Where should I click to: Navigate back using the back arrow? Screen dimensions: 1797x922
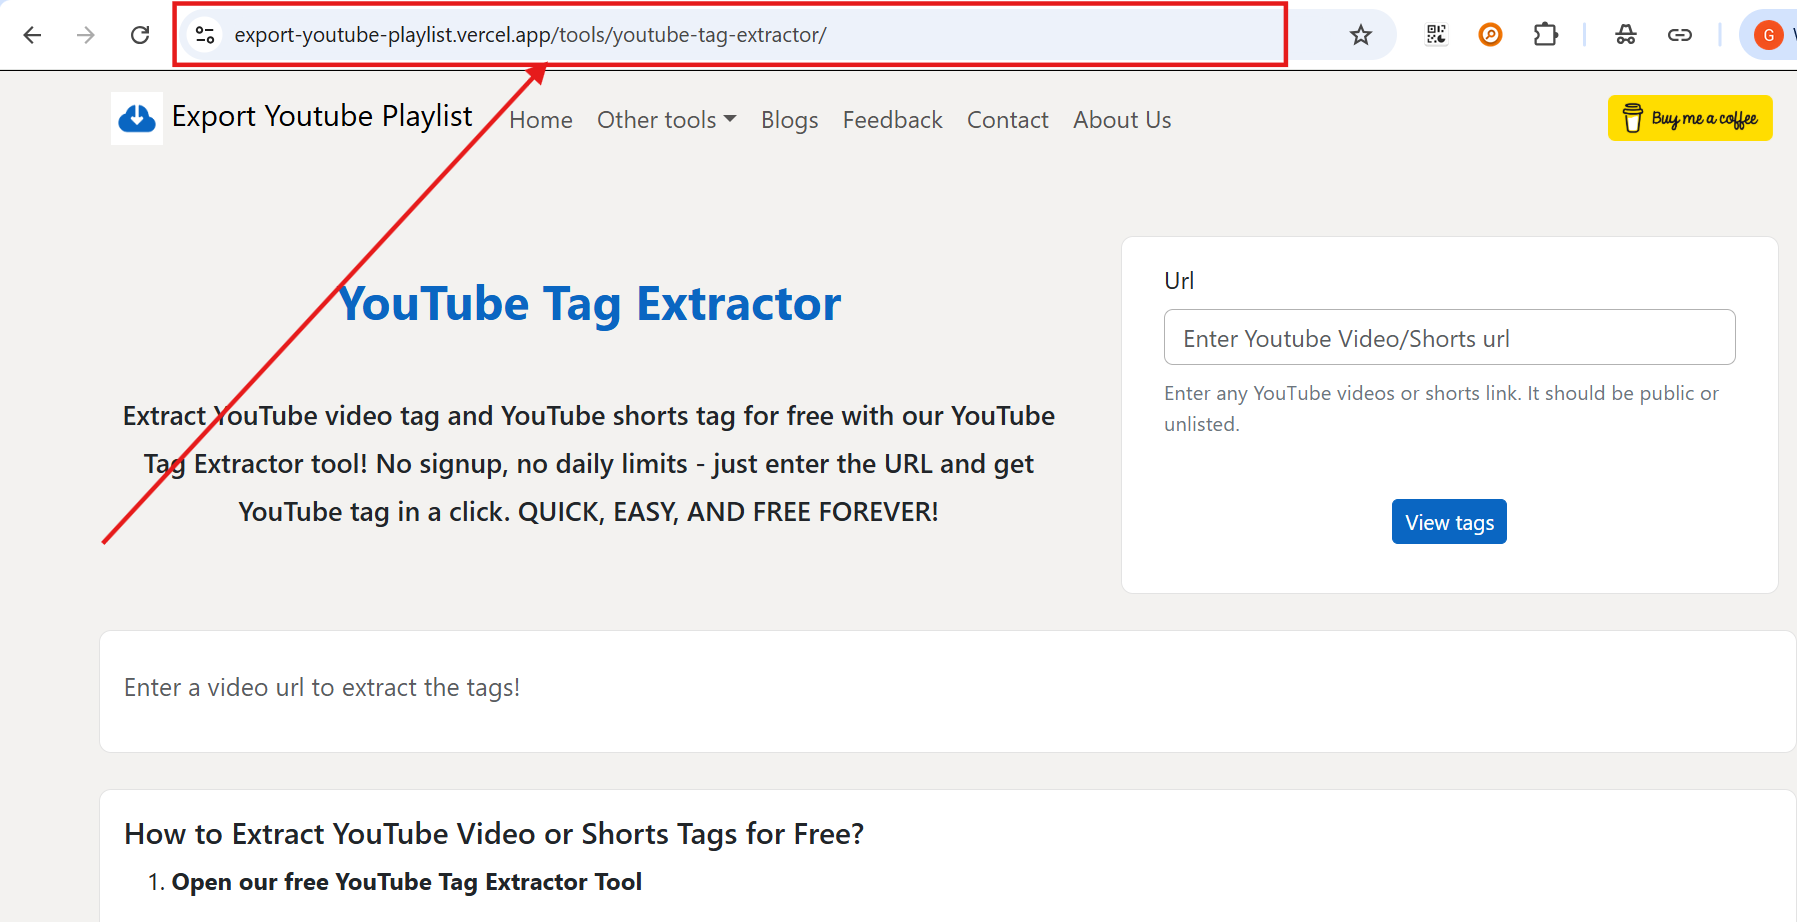click(x=33, y=33)
